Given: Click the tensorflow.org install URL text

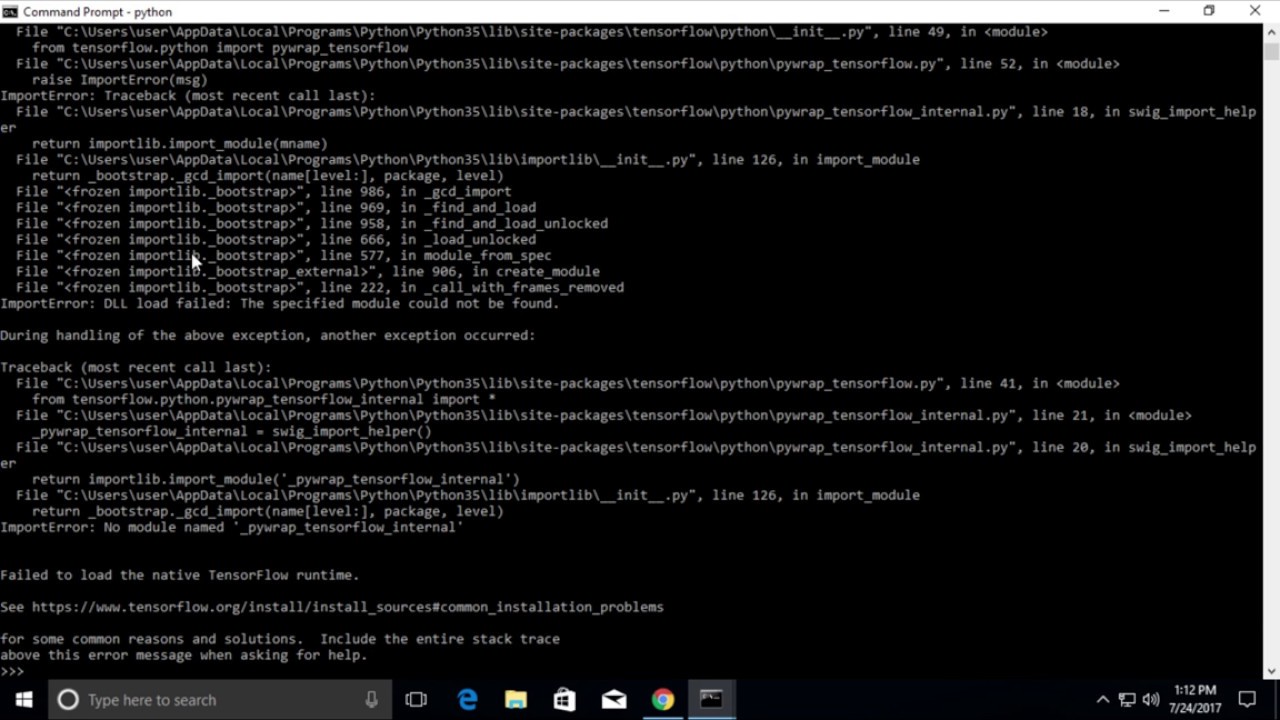Looking at the screenshot, I should coord(348,607).
